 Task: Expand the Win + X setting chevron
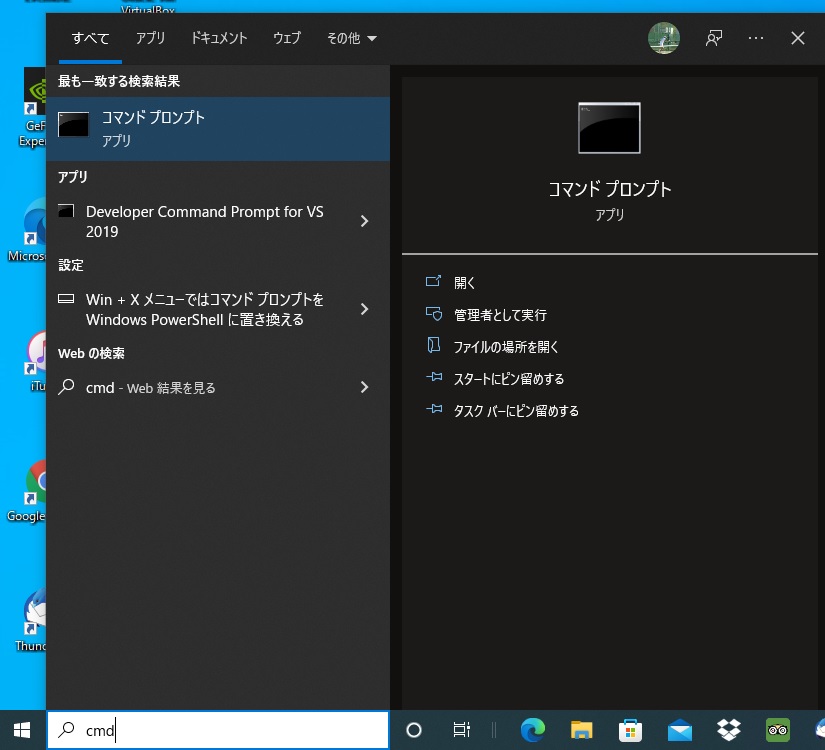pos(364,309)
